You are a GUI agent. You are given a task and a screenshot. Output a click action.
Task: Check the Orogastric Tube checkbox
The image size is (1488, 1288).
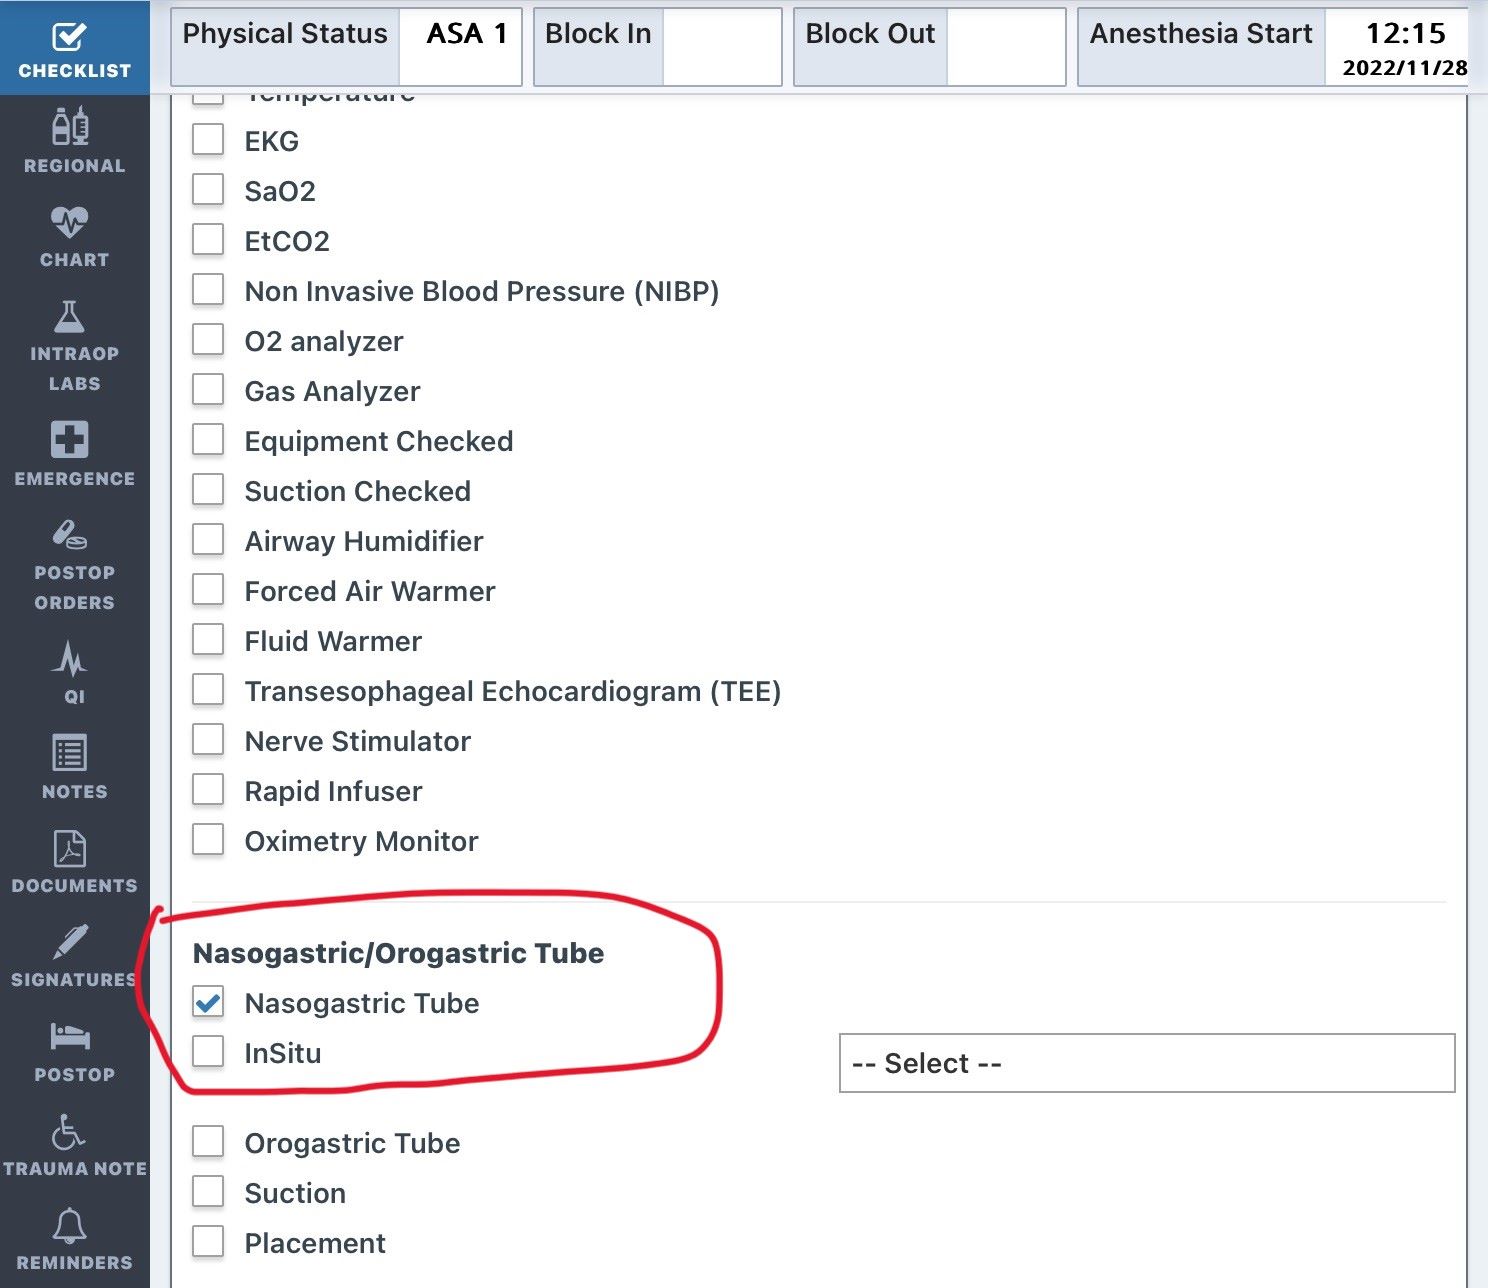pos(208,1142)
